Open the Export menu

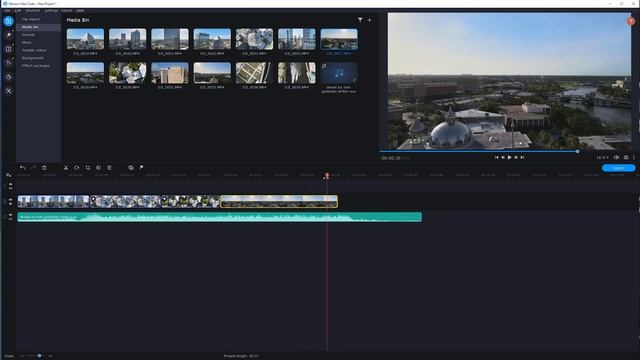click(67, 11)
